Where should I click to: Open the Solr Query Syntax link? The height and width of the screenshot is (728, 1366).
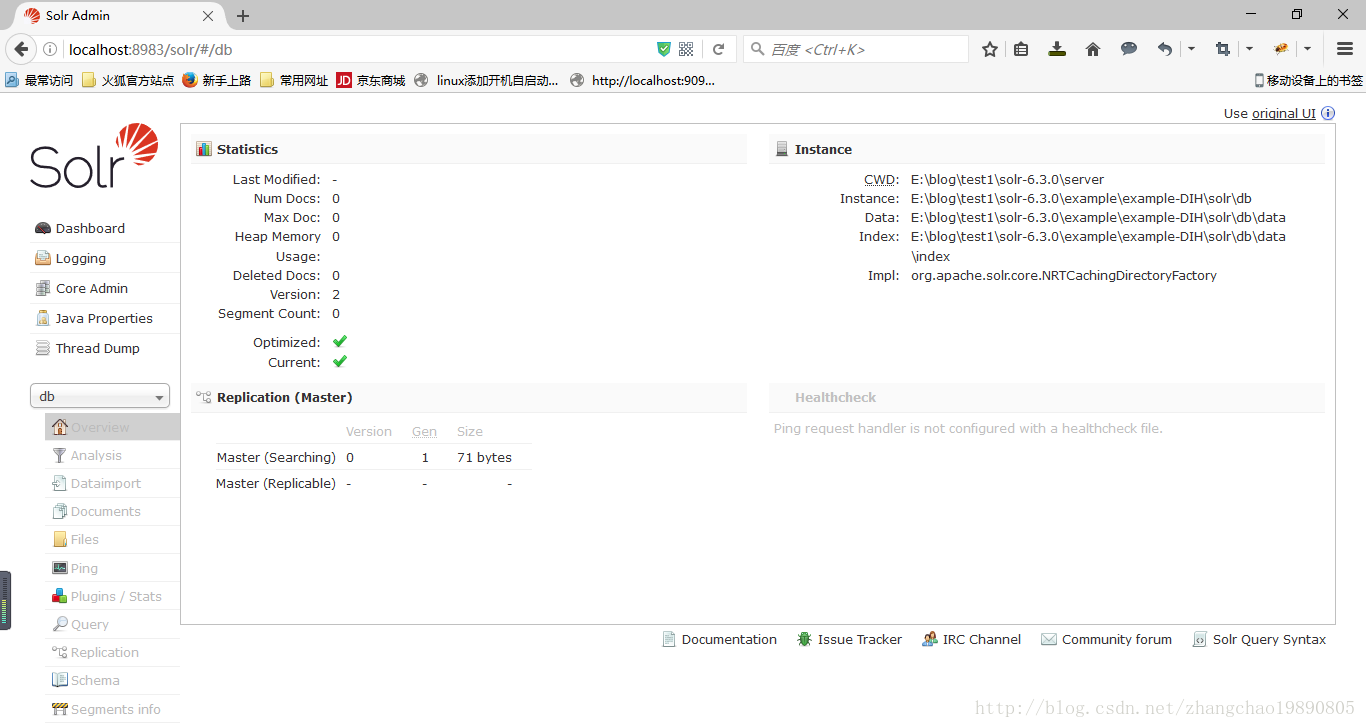[x=1269, y=639]
